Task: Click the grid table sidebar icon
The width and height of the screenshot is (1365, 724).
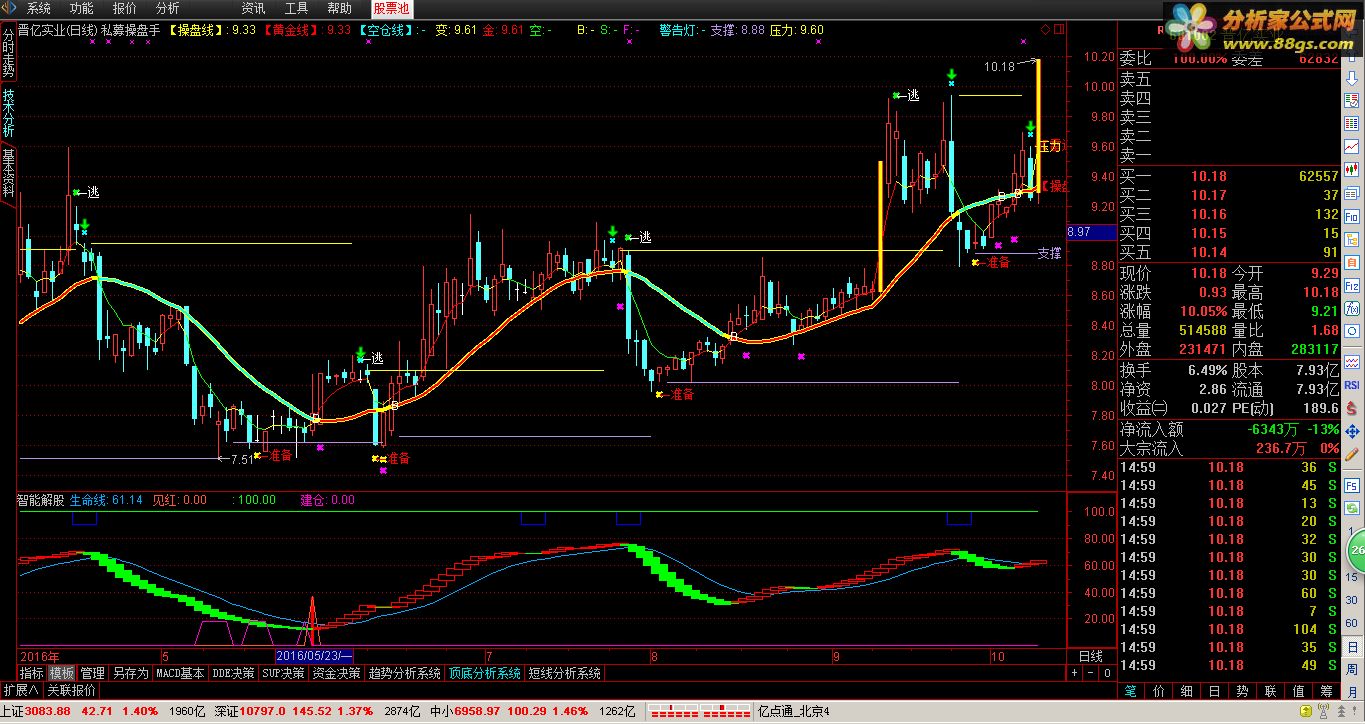Action: pyautogui.click(x=1351, y=122)
